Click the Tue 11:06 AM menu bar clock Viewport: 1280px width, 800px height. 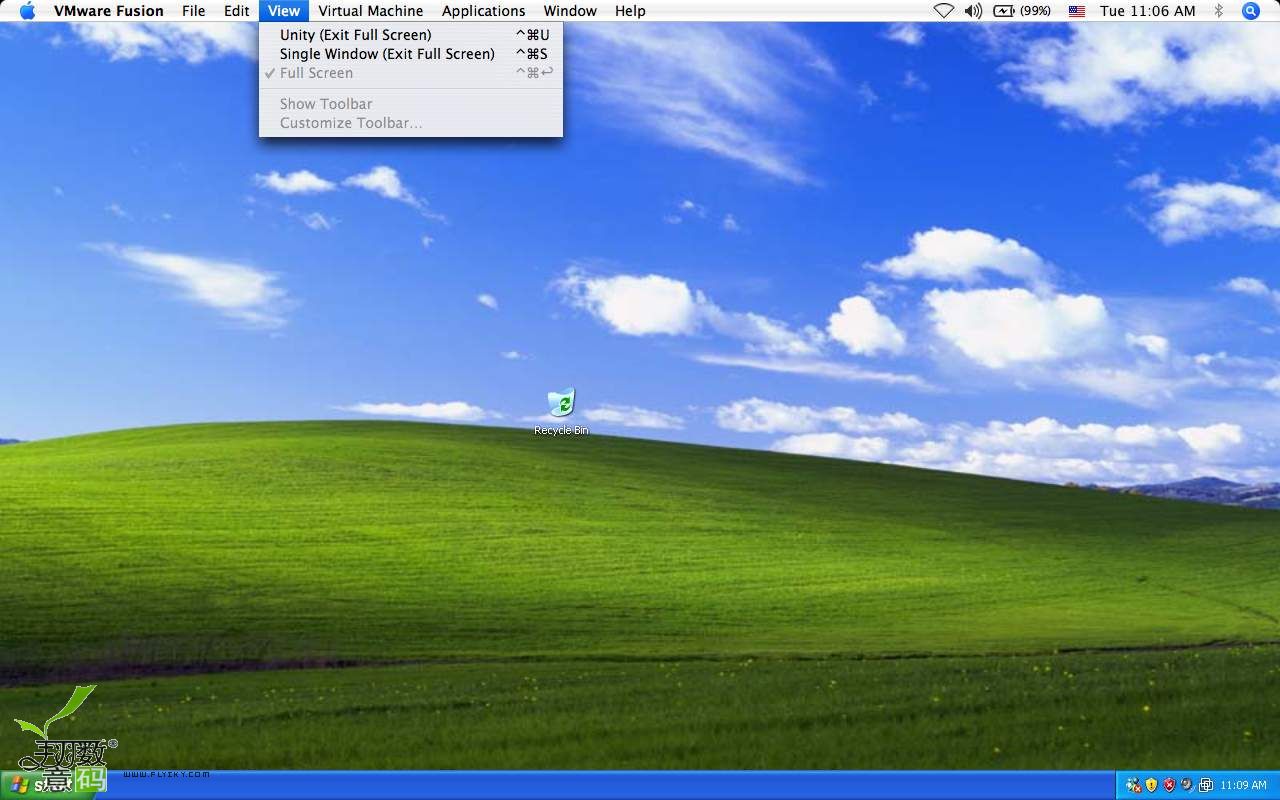tap(1147, 11)
